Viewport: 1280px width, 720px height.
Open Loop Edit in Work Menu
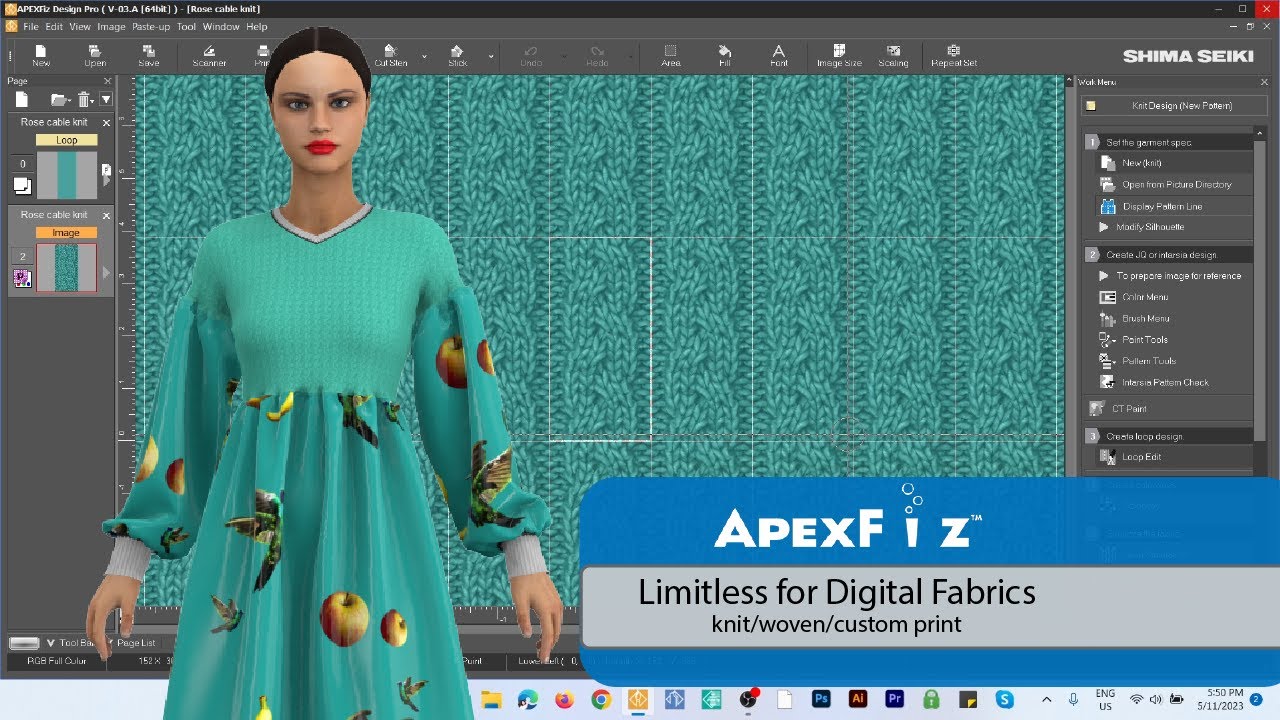point(1140,456)
